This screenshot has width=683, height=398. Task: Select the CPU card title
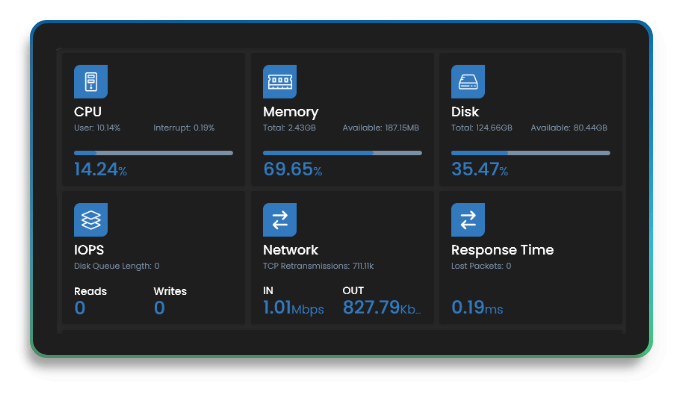pos(88,112)
